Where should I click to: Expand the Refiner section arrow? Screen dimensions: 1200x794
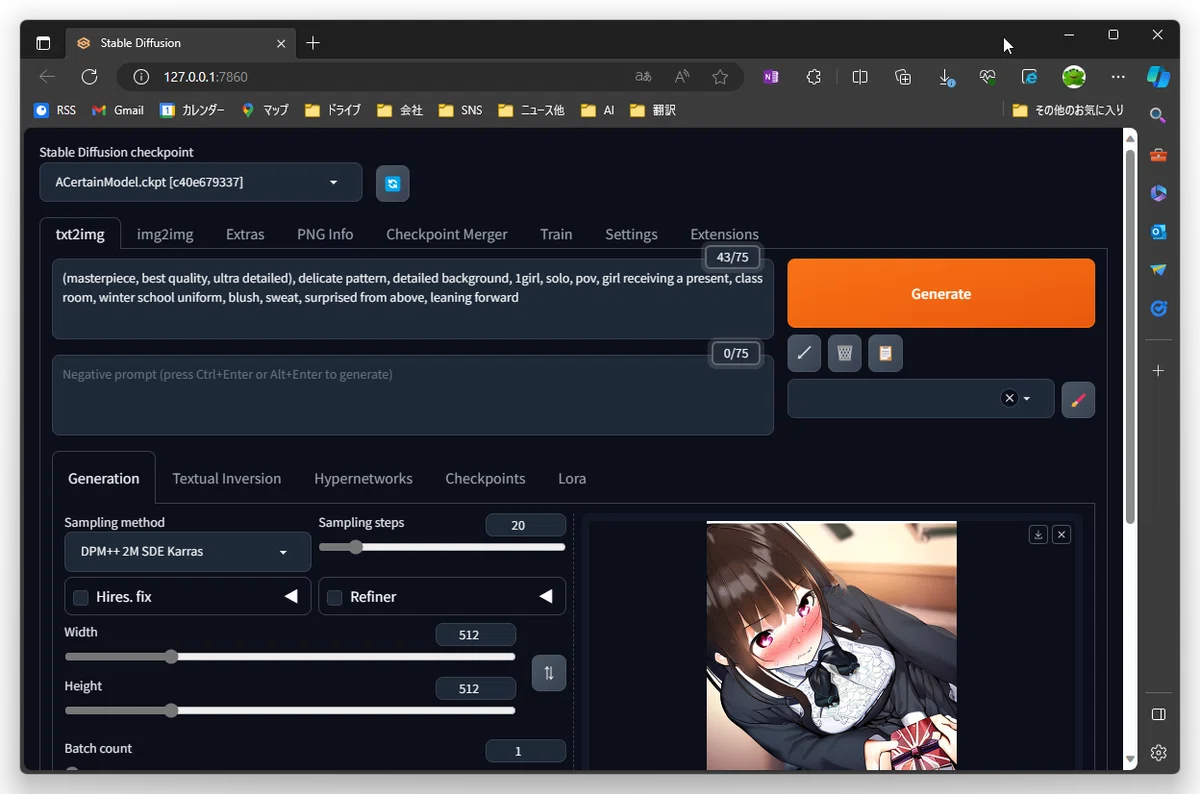click(x=546, y=596)
